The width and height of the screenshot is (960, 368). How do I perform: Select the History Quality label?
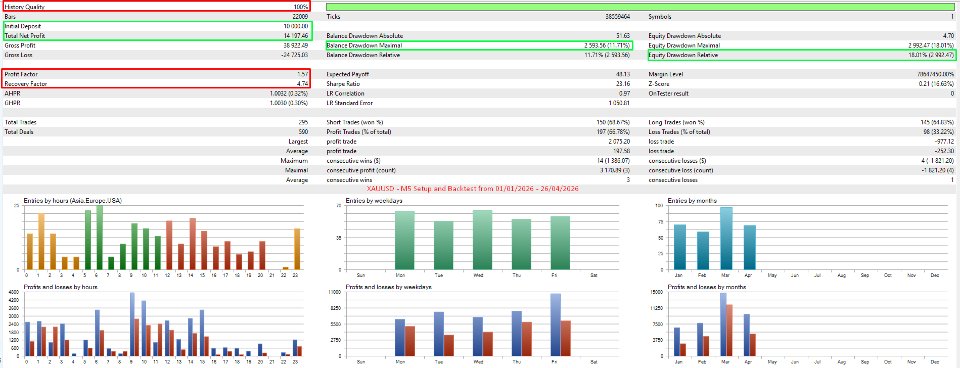click(24, 6)
